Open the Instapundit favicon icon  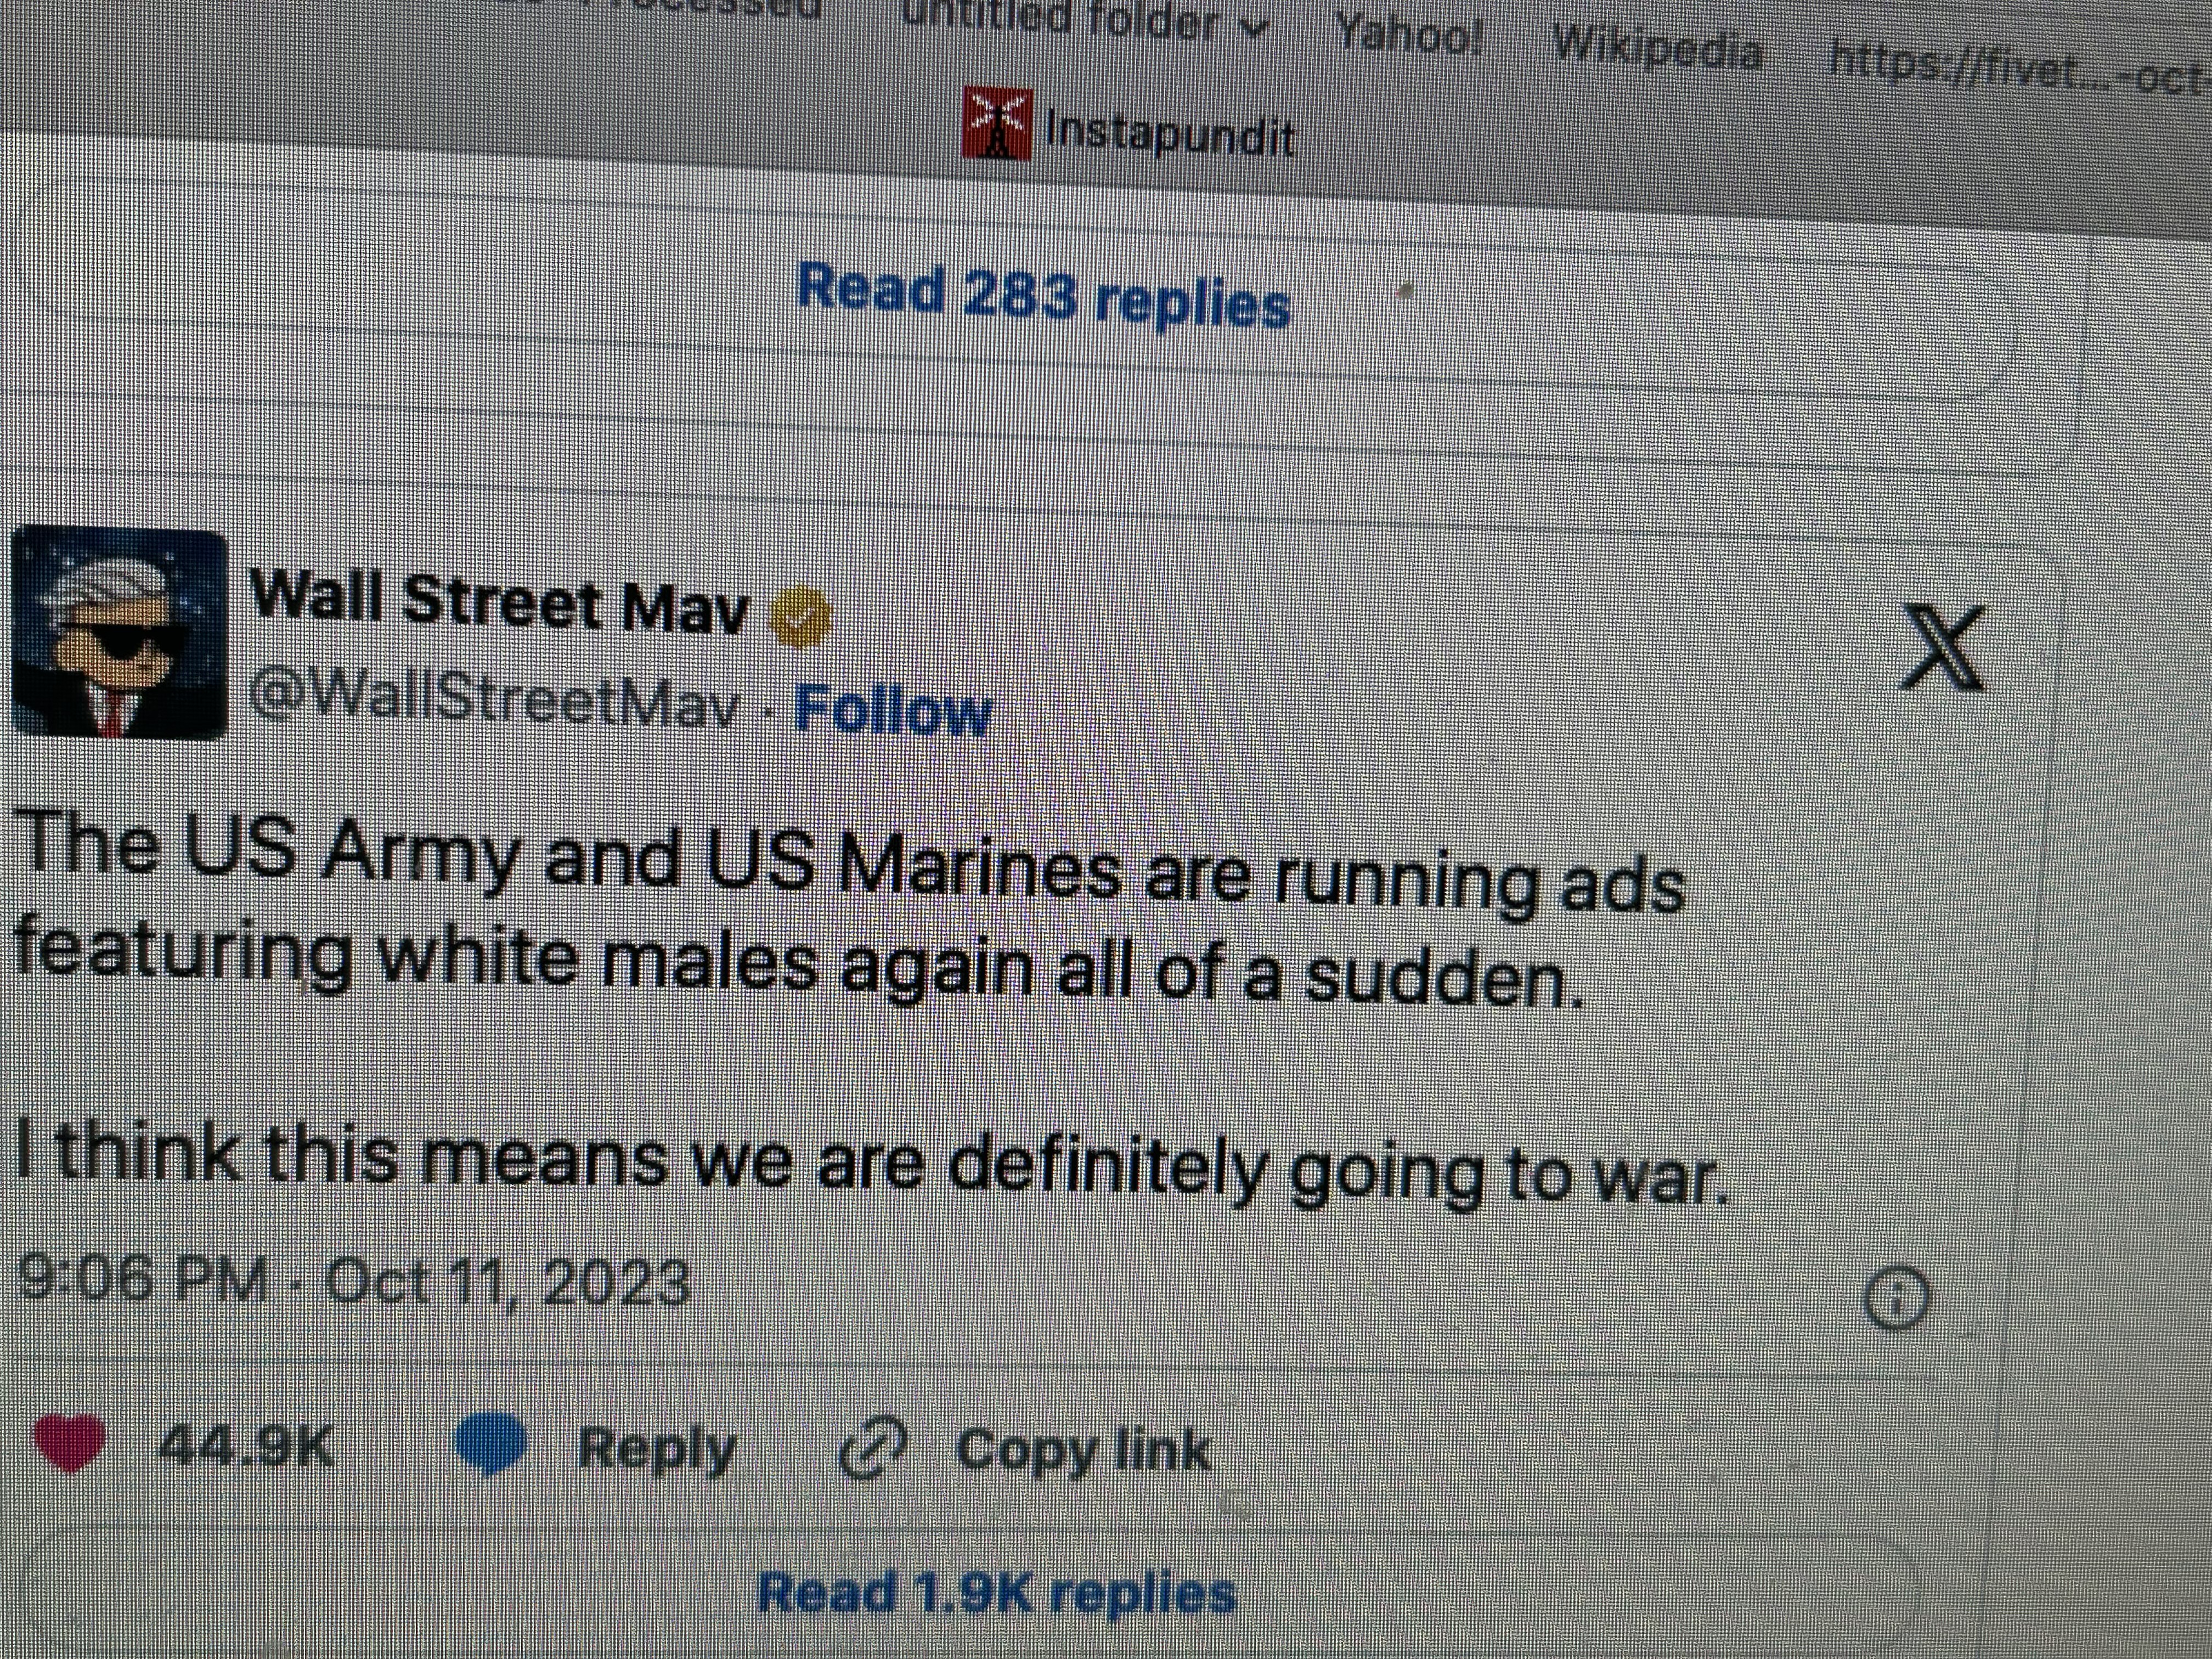(x=996, y=123)
